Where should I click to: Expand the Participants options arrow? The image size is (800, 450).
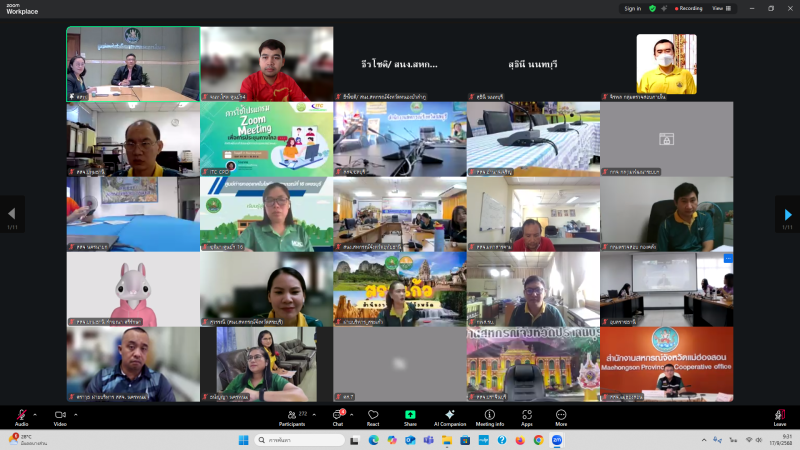click(x=315, y=414)
